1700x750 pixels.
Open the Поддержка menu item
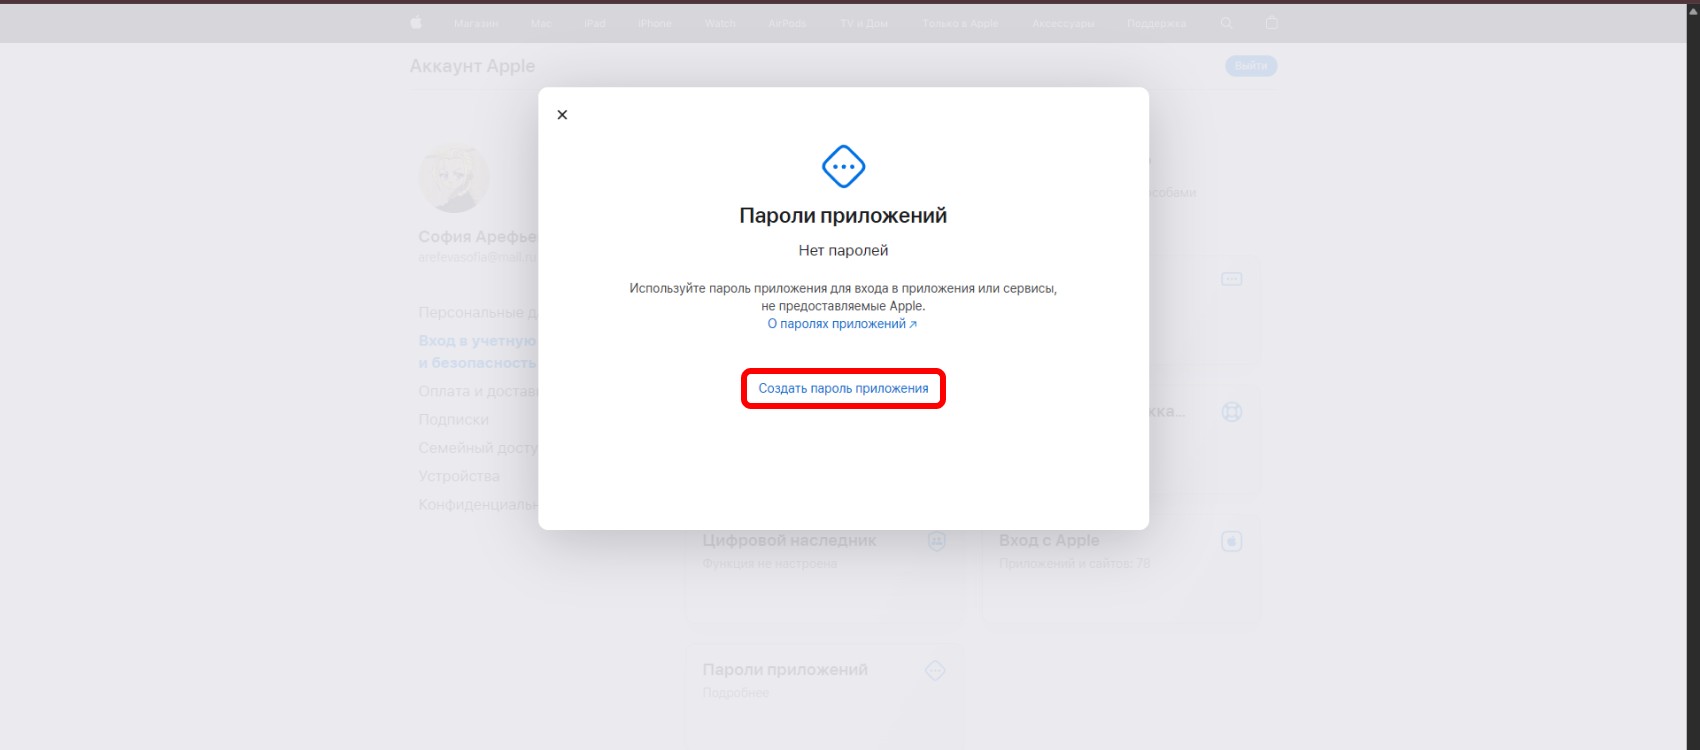pos(1157,23)
